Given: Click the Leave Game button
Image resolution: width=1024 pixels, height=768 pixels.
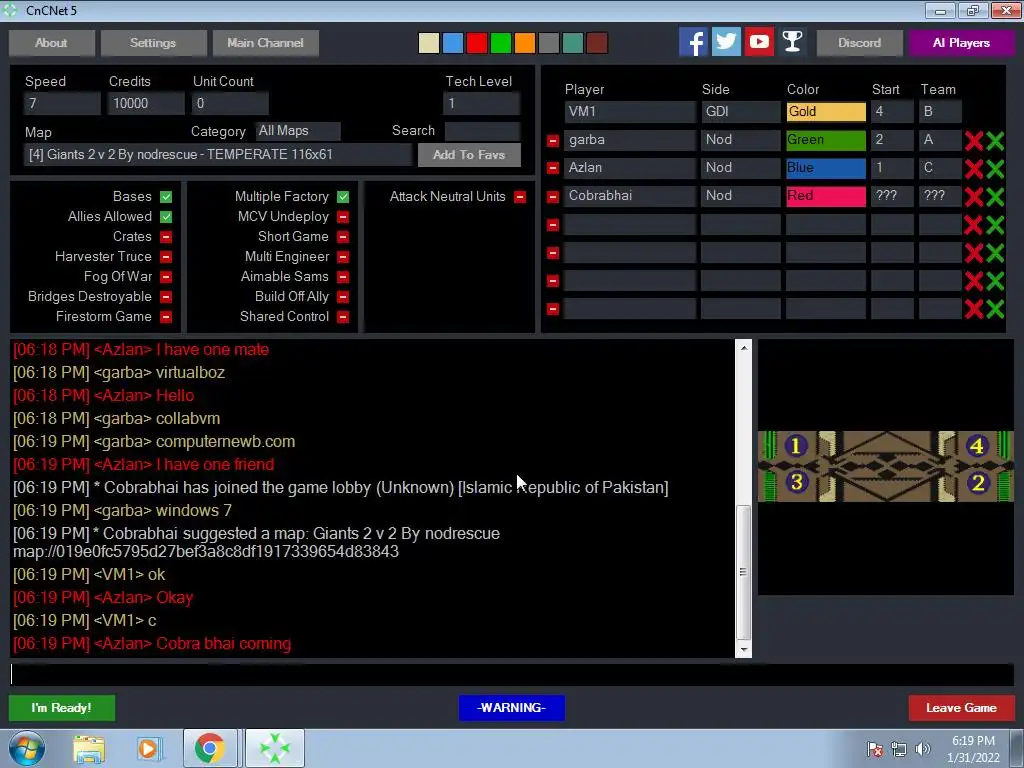Looking at the screenshot, I should (961, 708).
